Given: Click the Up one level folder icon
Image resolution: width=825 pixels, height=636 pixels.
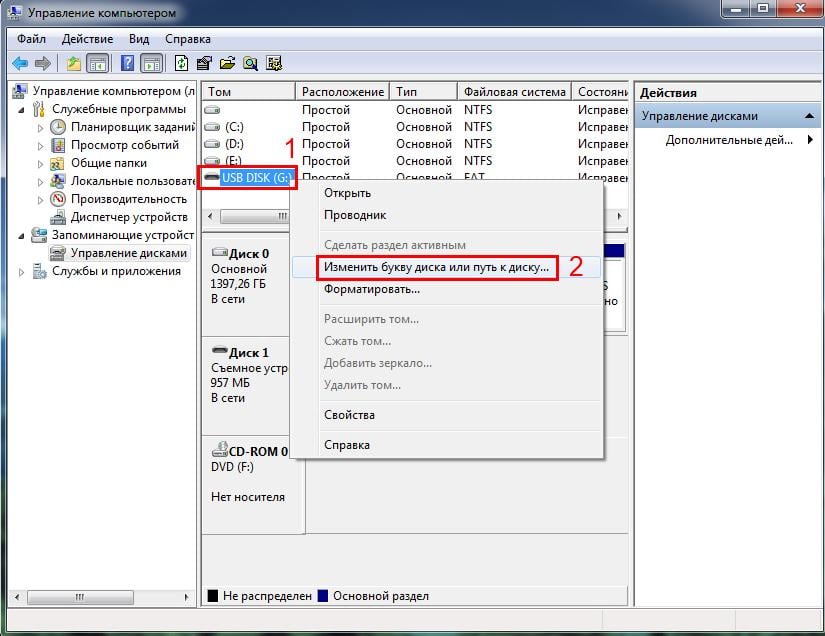Looking at the screenshot, I should (x=73, y=63).
